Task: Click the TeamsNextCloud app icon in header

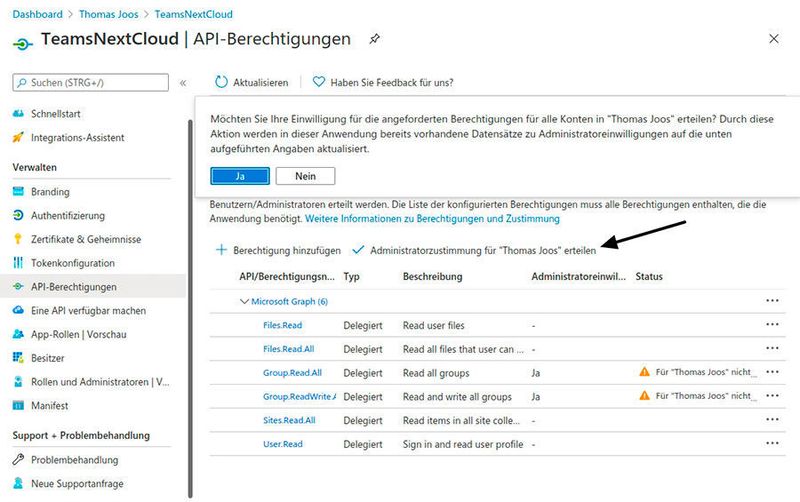Action: (x=22, y=44)
